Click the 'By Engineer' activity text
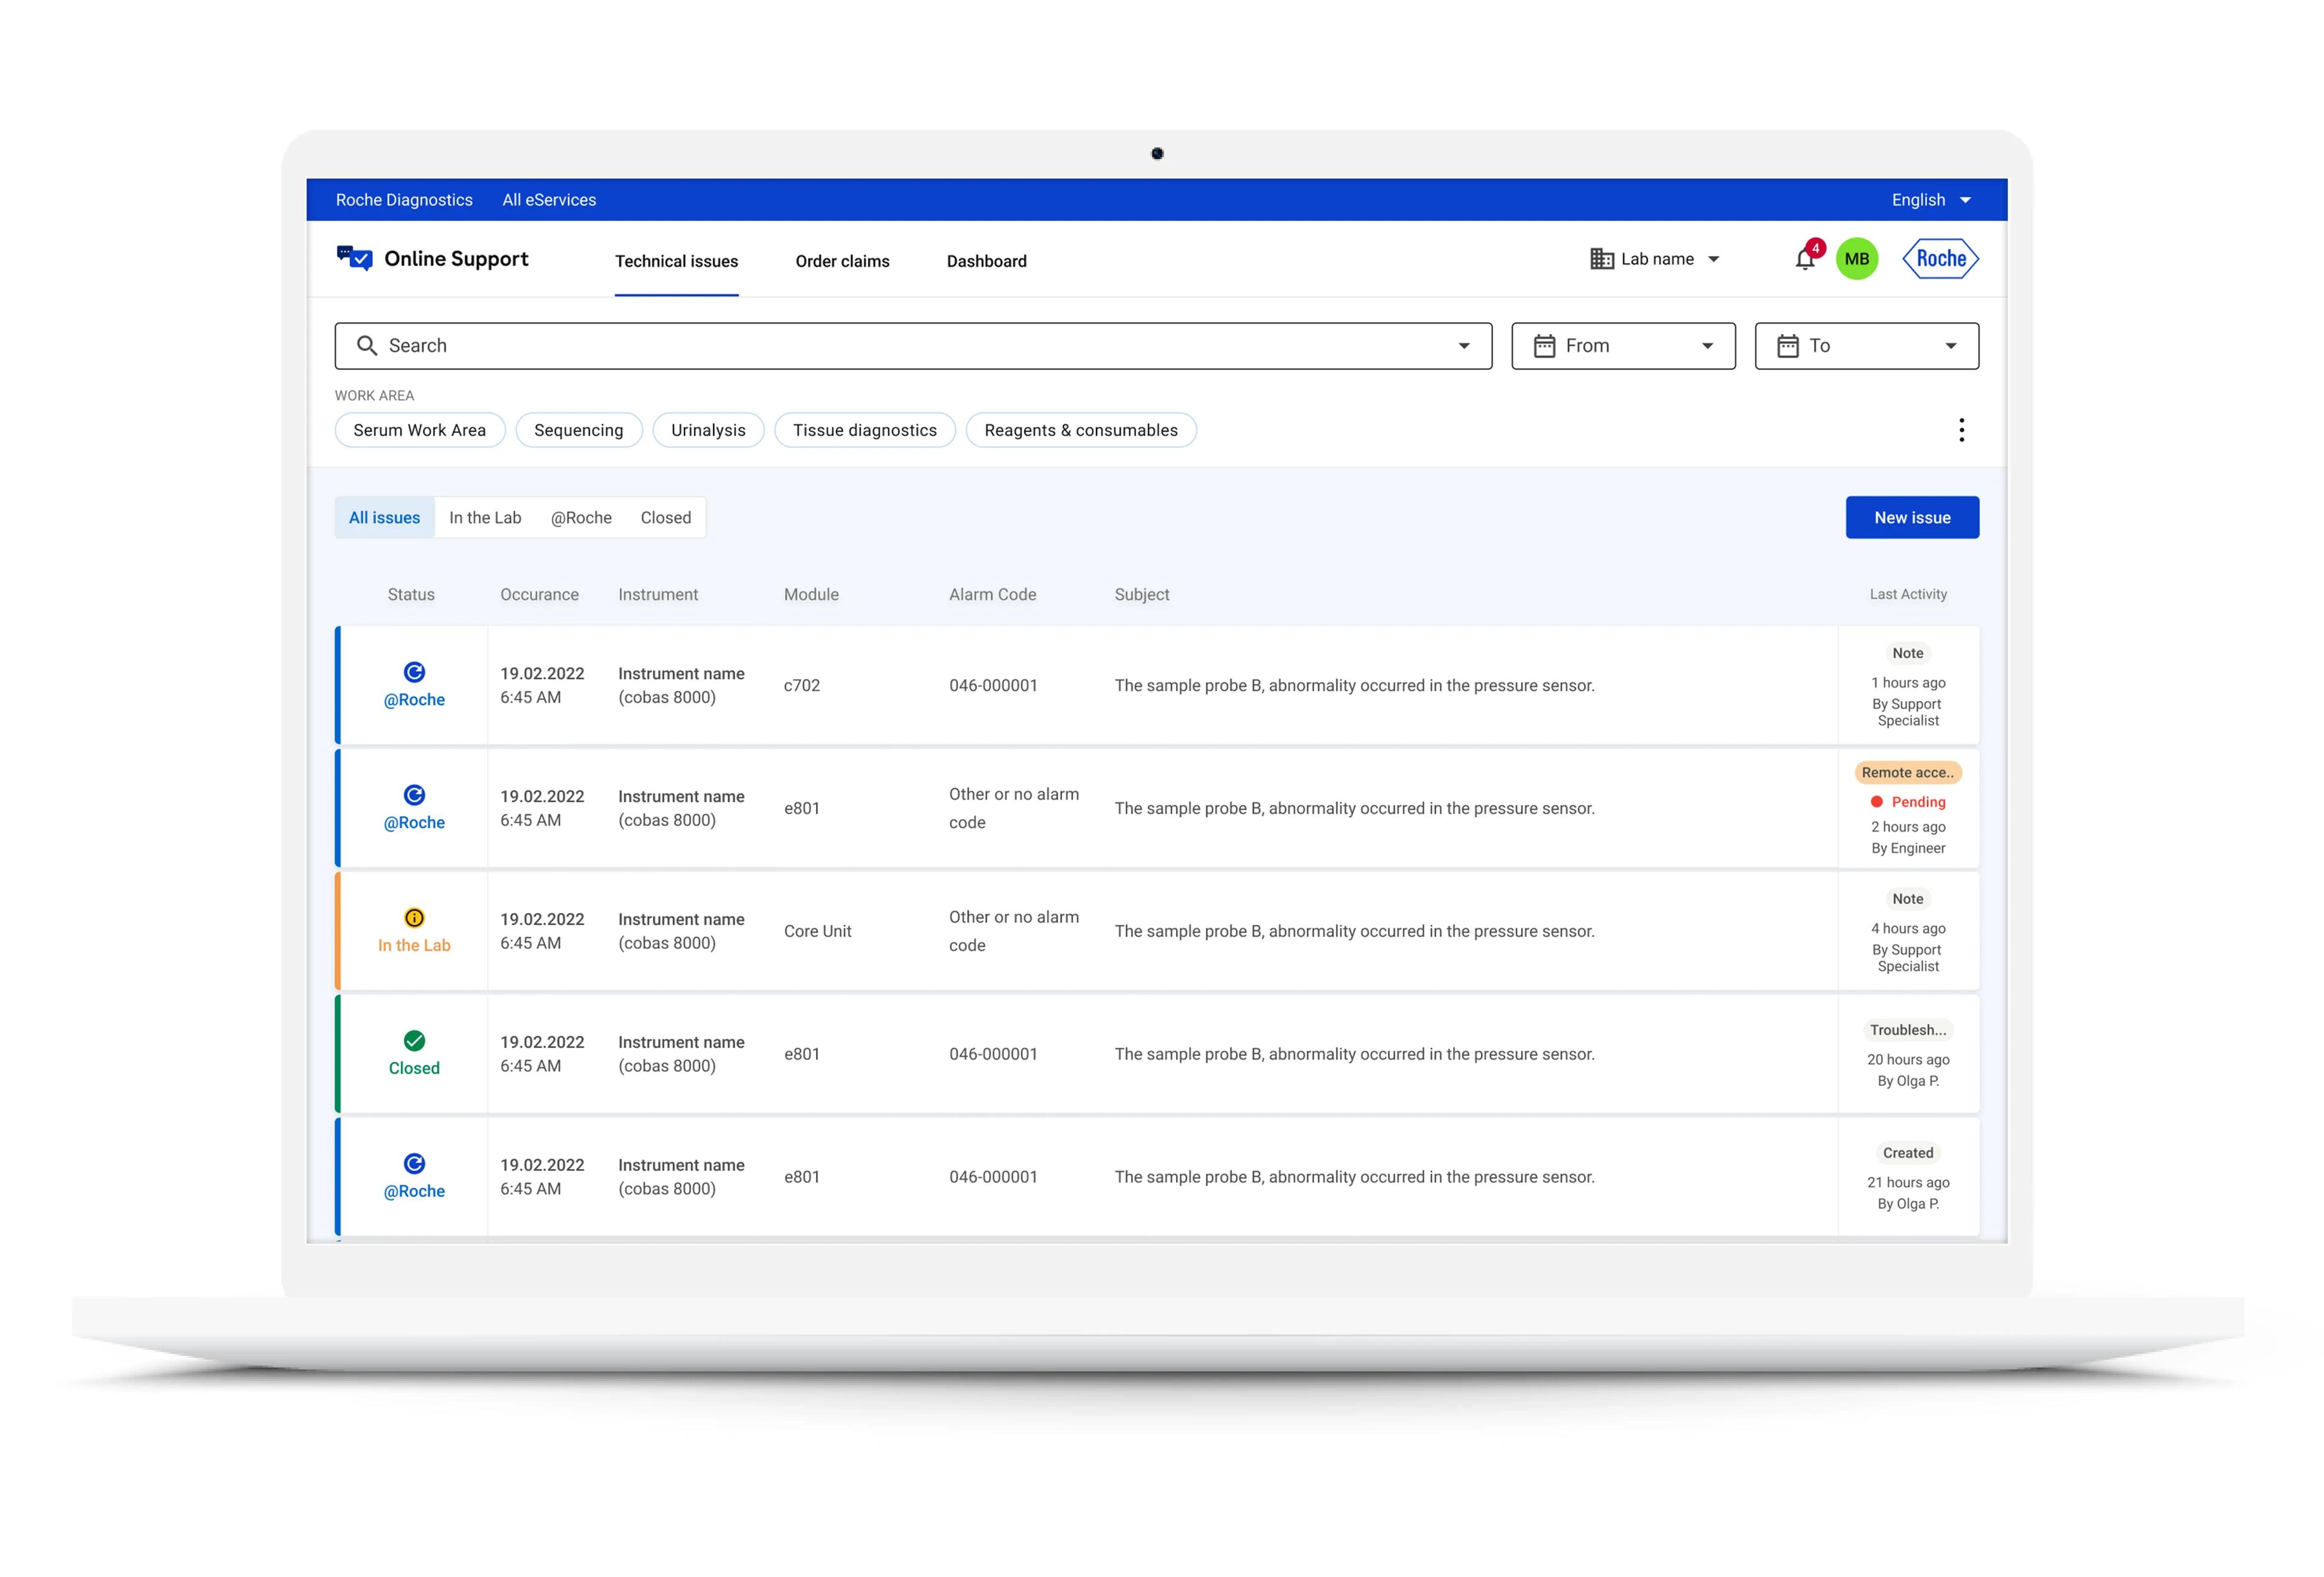 1908,849
